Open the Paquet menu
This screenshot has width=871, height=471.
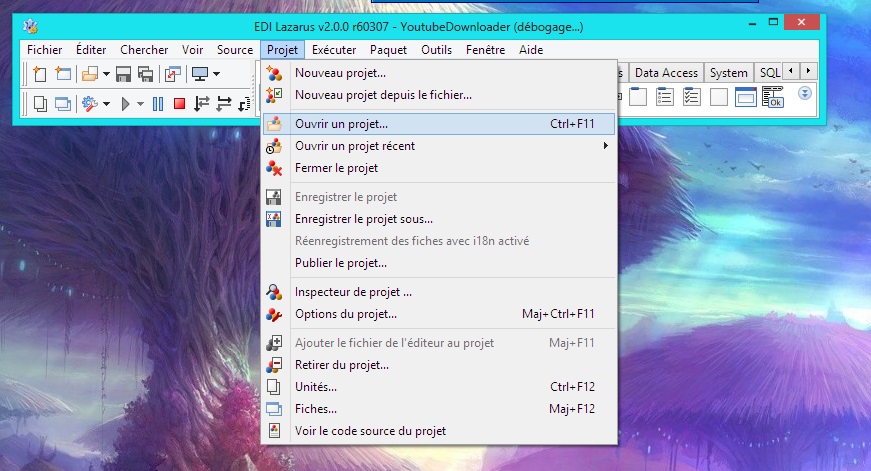pos(388,50)
